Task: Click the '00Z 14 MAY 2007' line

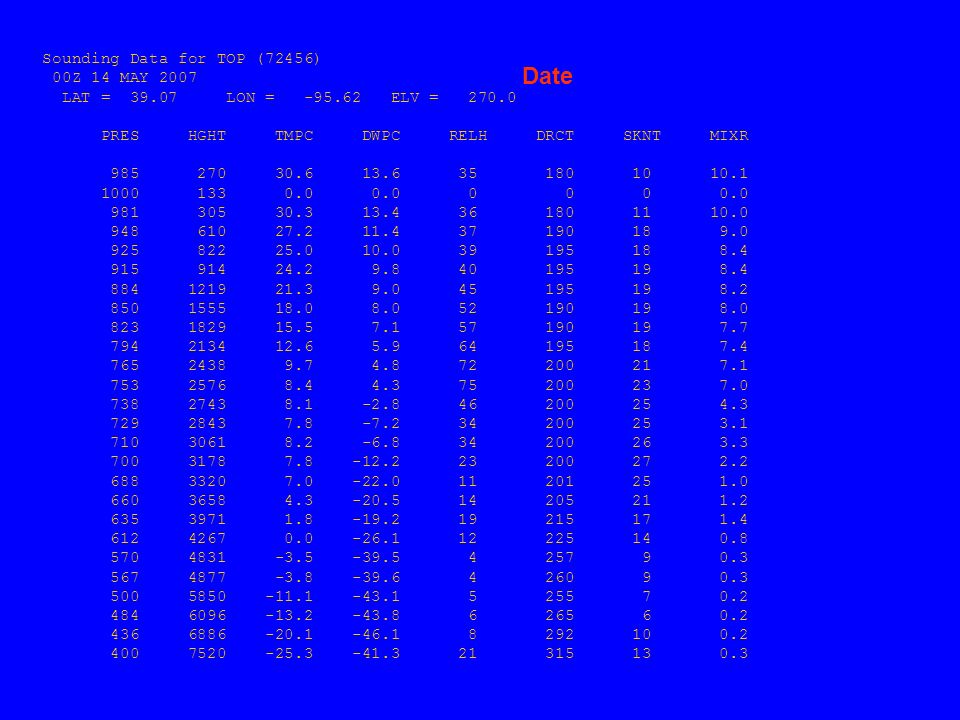Action: click(125, 78)
